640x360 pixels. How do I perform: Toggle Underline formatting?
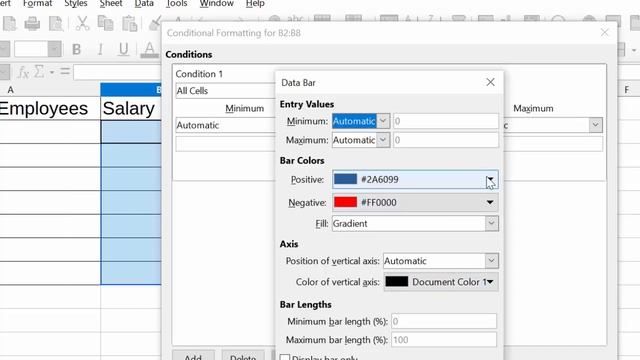coord(123,49)
